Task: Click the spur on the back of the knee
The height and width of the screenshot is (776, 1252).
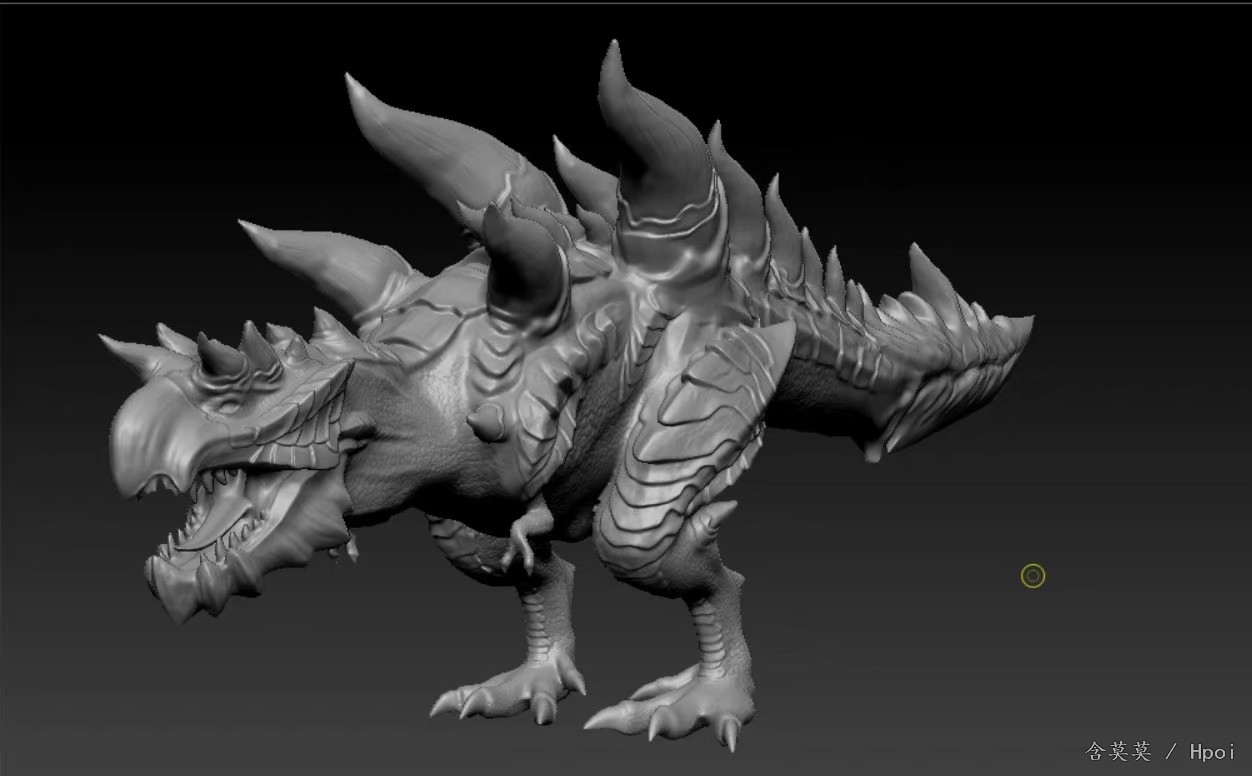Action: pyautogui.click(x=718, y=517)
